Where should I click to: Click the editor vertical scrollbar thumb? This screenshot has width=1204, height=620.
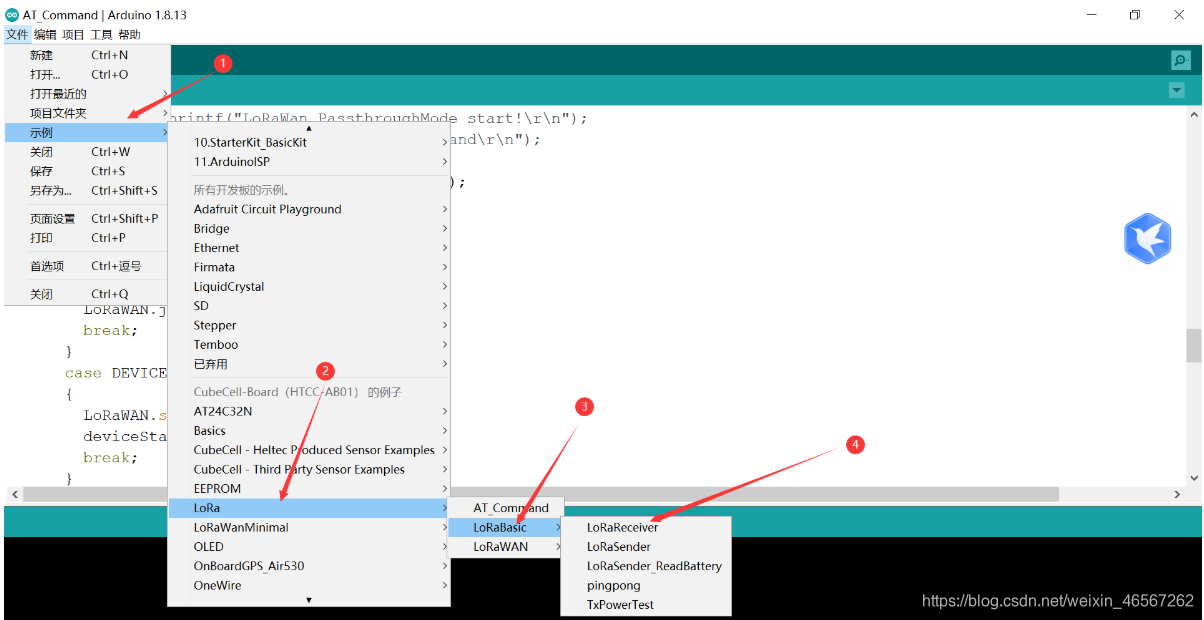(x=1193, y=346)
